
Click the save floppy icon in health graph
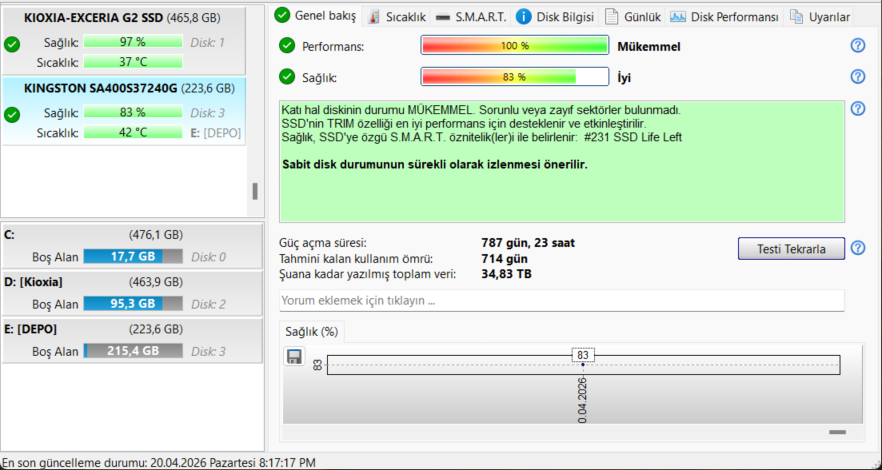[294, 356]
